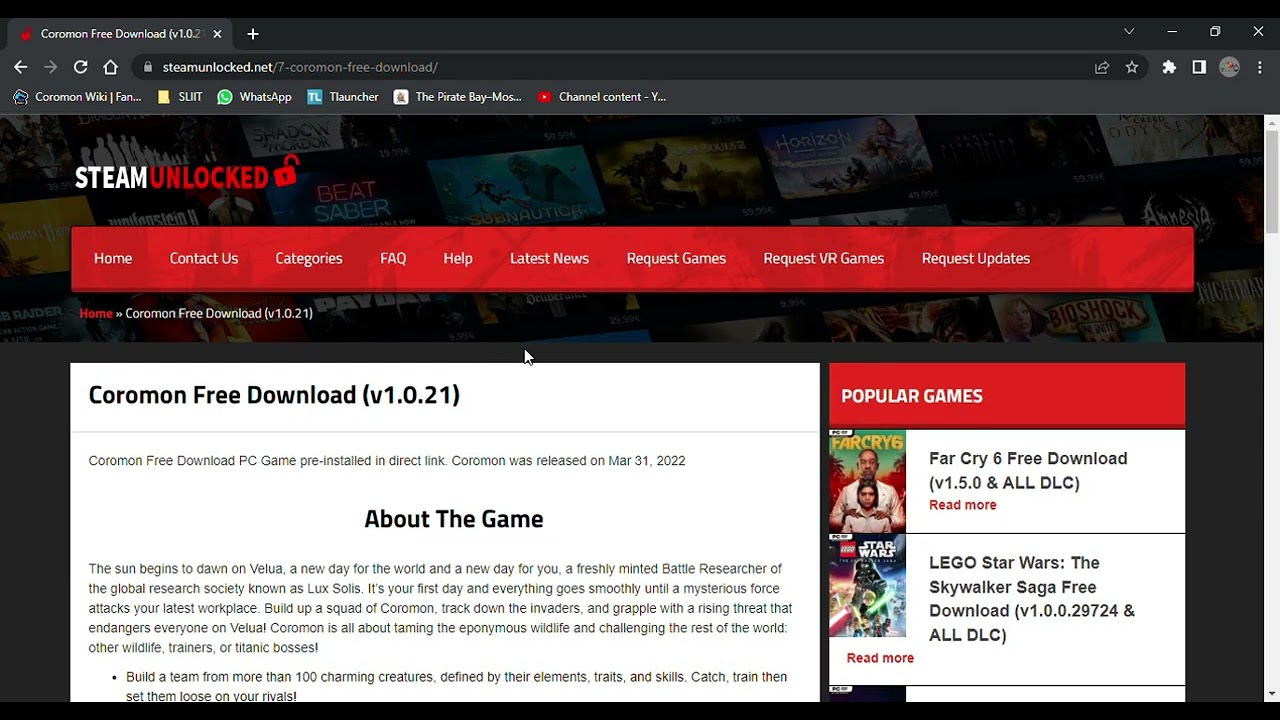Open the Request Games page
This screenshot has height=720, width=1280.
676,258
